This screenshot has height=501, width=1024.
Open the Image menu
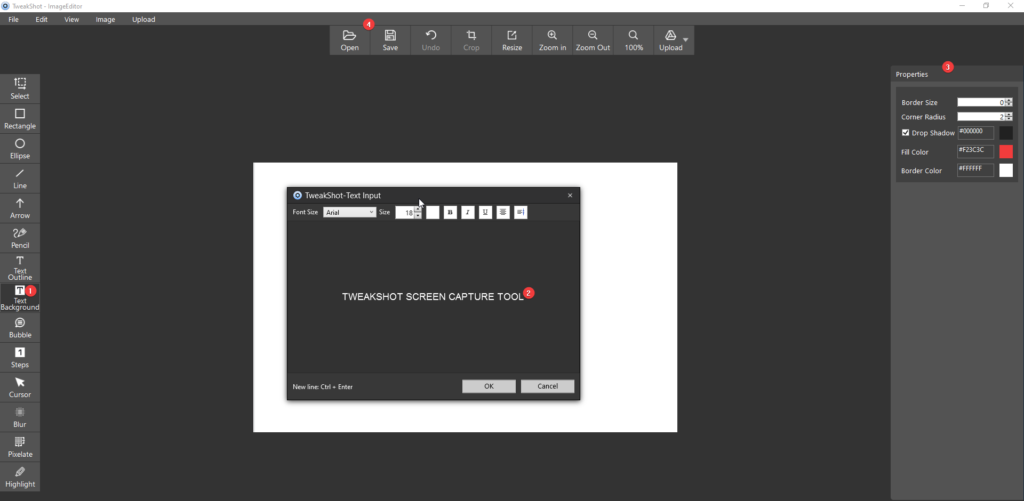105,20
